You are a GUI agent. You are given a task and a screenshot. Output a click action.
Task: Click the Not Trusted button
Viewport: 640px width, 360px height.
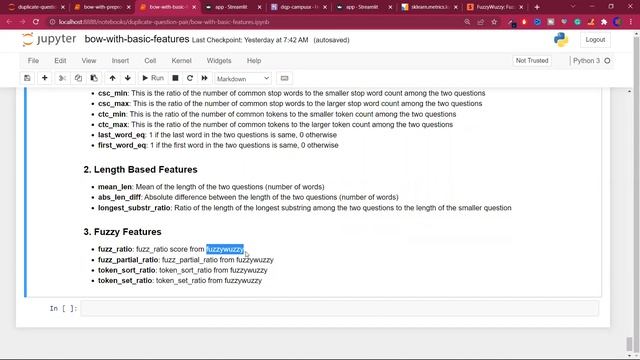(532, 60)
